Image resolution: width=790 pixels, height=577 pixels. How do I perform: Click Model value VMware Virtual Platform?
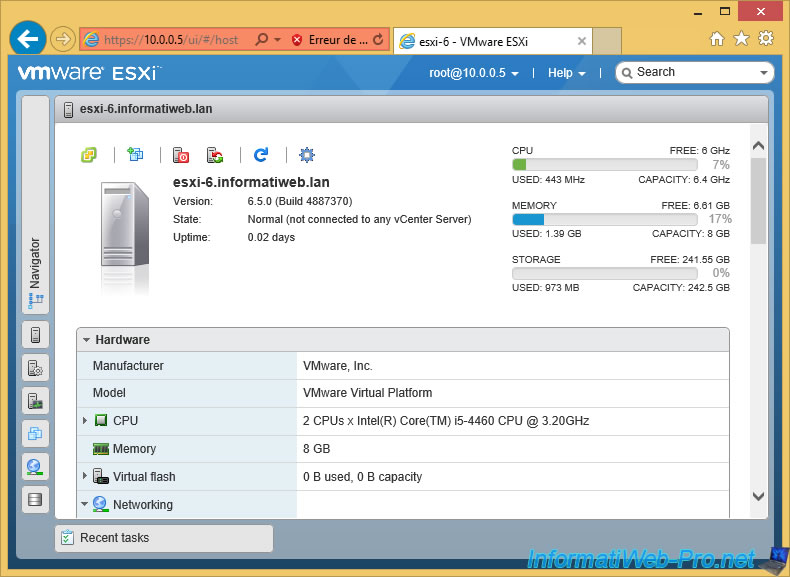pyautogui.click(x=367, y=393)
